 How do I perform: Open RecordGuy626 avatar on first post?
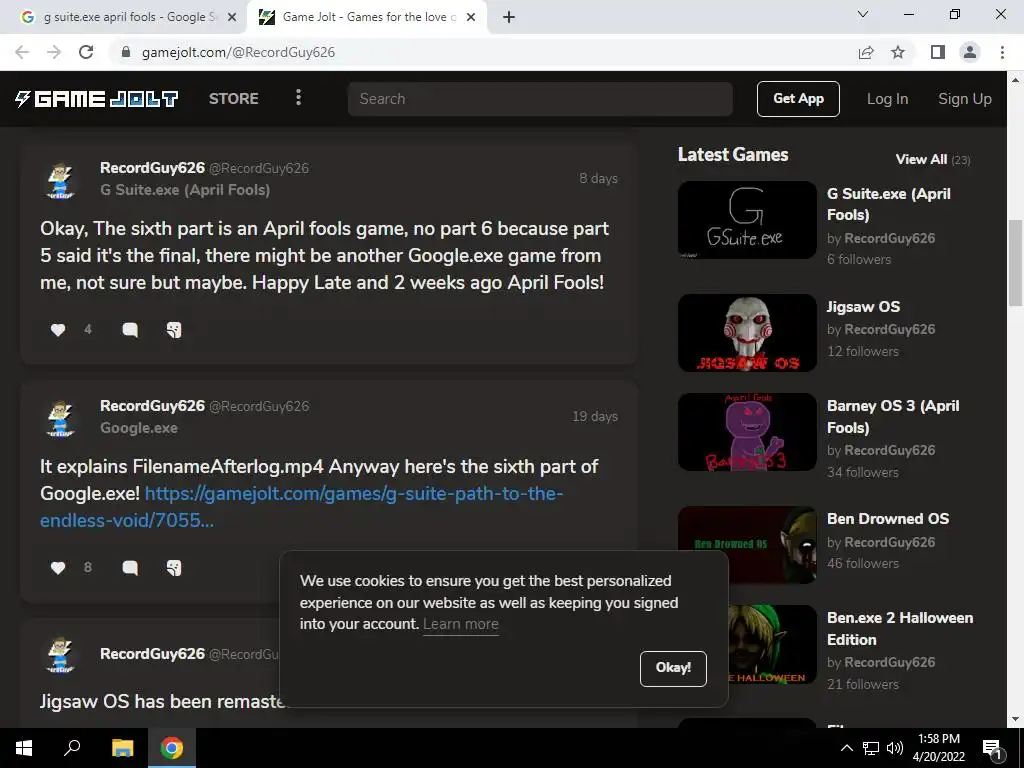(61, 180)
